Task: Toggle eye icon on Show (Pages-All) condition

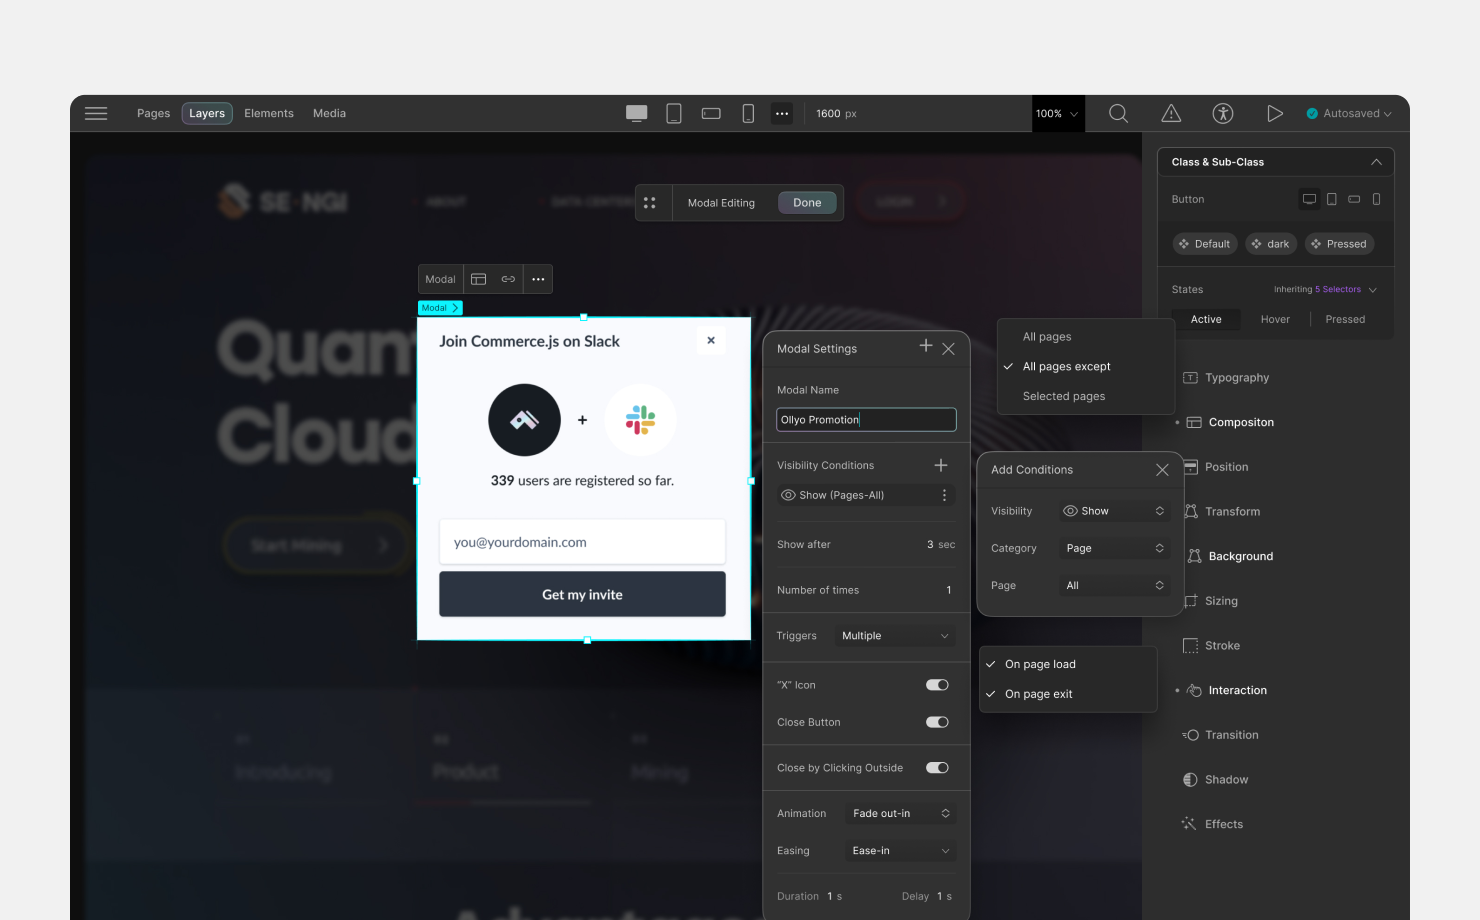Action: 788,495
